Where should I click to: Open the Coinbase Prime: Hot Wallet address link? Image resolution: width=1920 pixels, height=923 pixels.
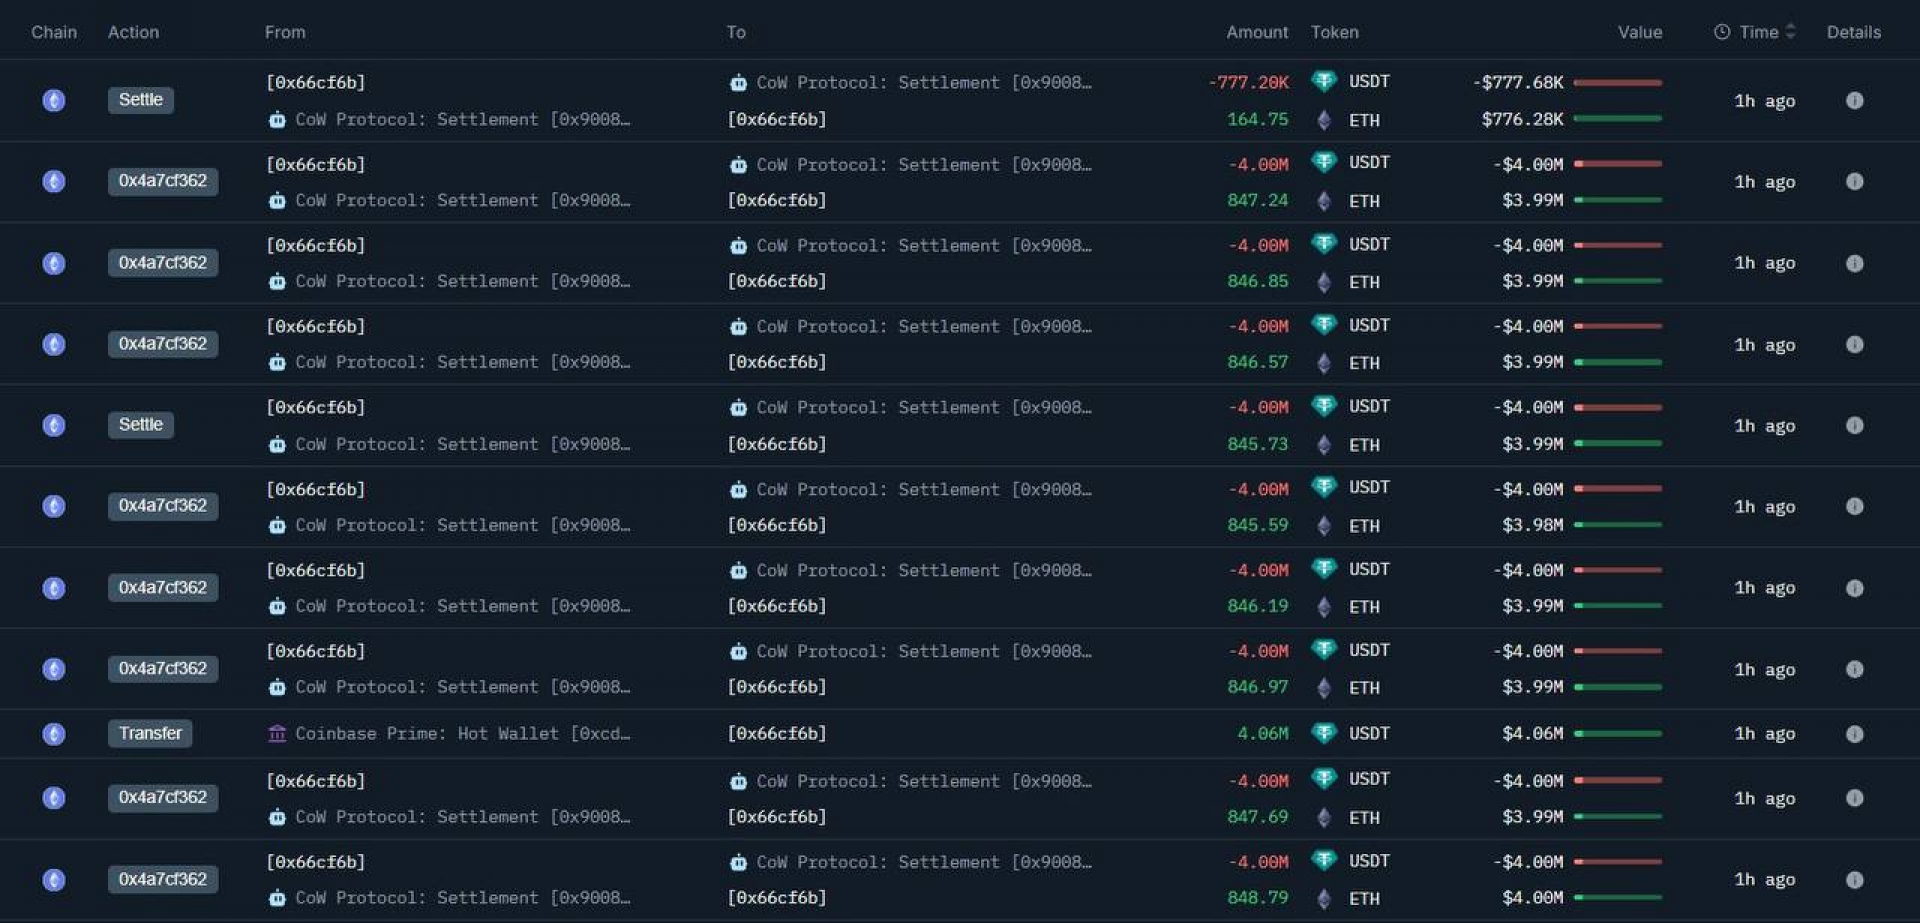pyautogui.click(x=462, y=734)
